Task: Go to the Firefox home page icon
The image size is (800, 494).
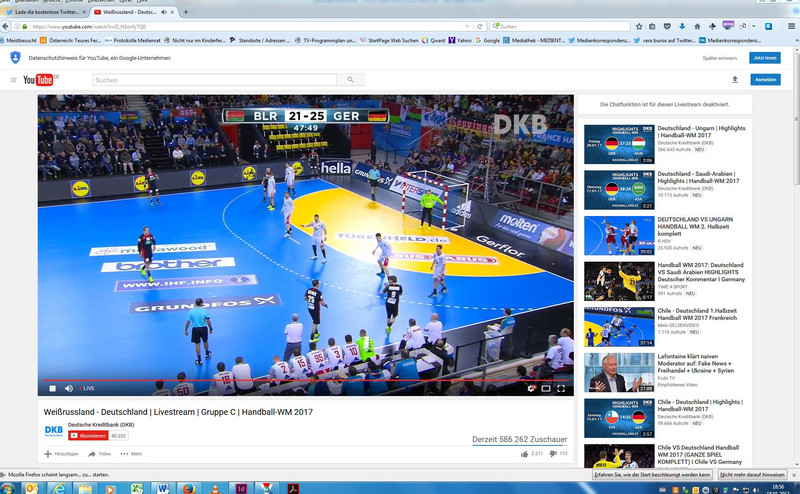Action: [697, 27]
